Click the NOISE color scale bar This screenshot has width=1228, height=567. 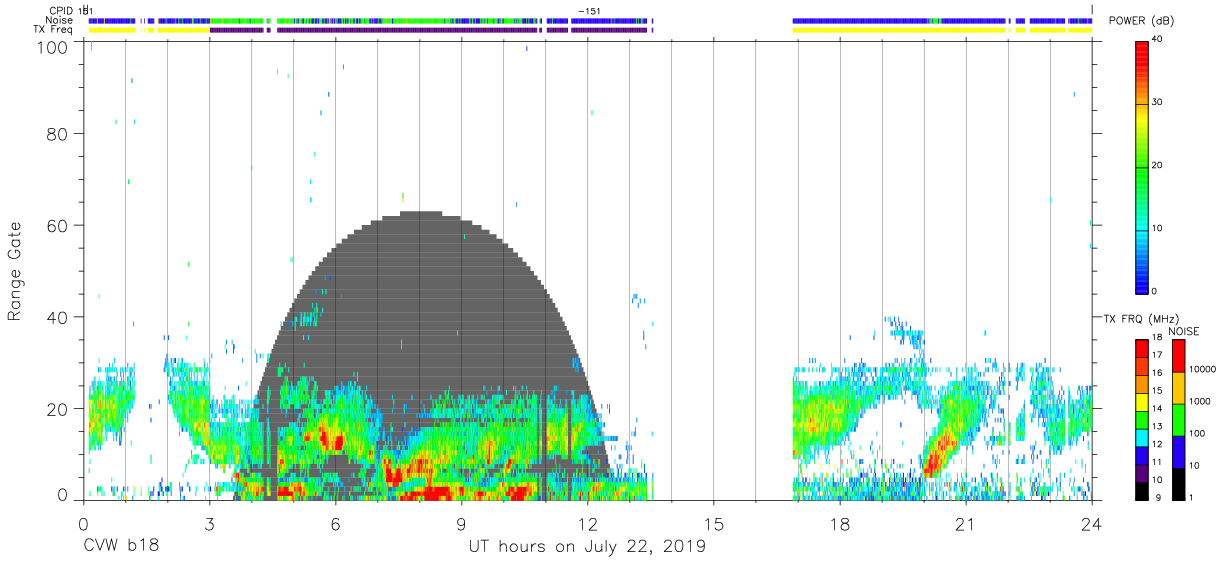pos(1177,418)
